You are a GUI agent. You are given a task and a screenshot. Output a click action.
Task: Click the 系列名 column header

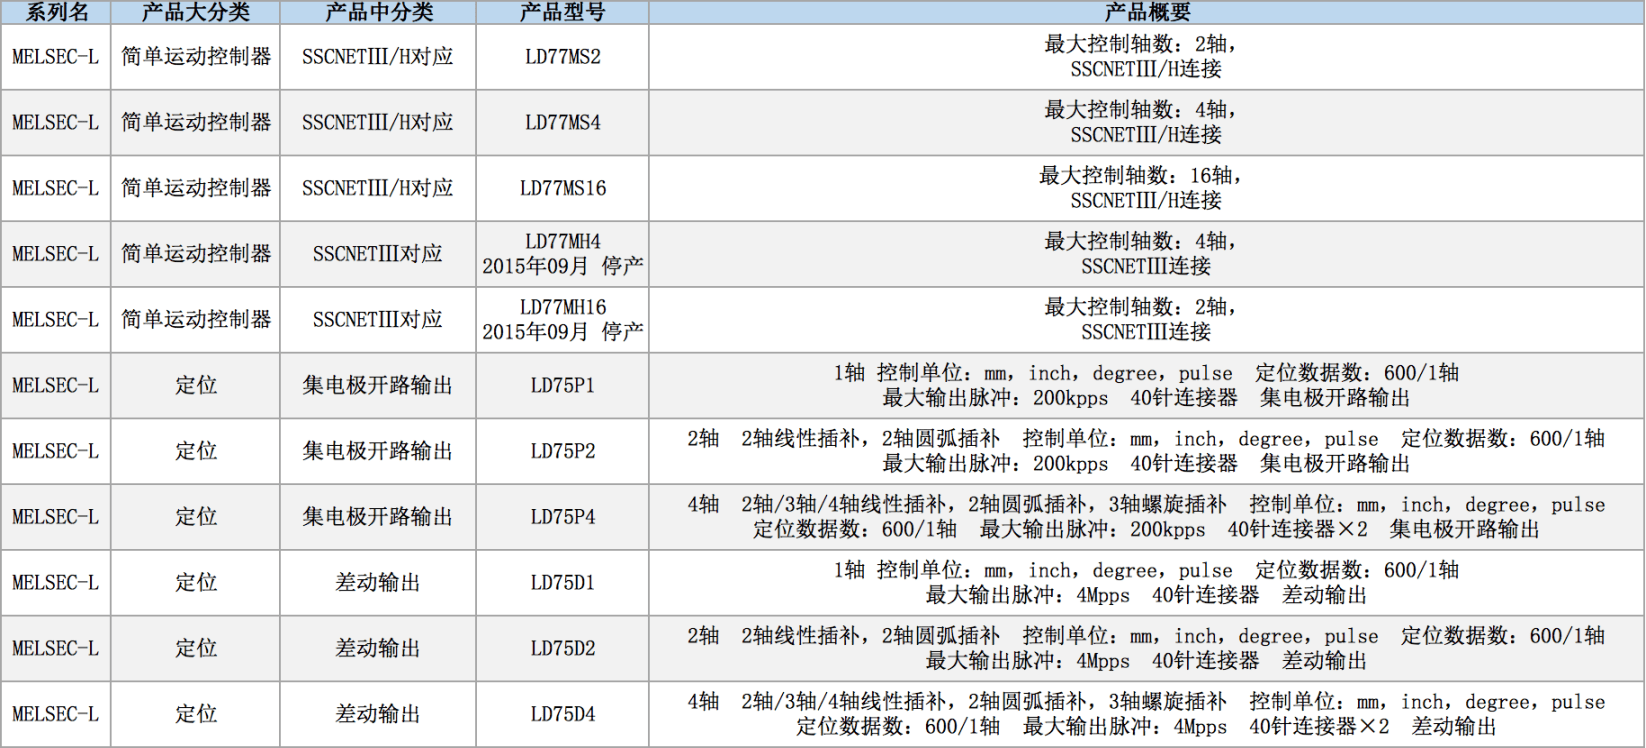point(56,12)
